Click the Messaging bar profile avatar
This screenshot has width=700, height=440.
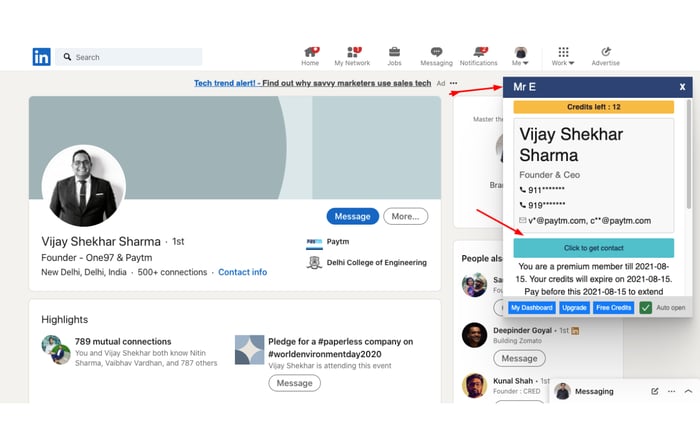click(562, 391)
